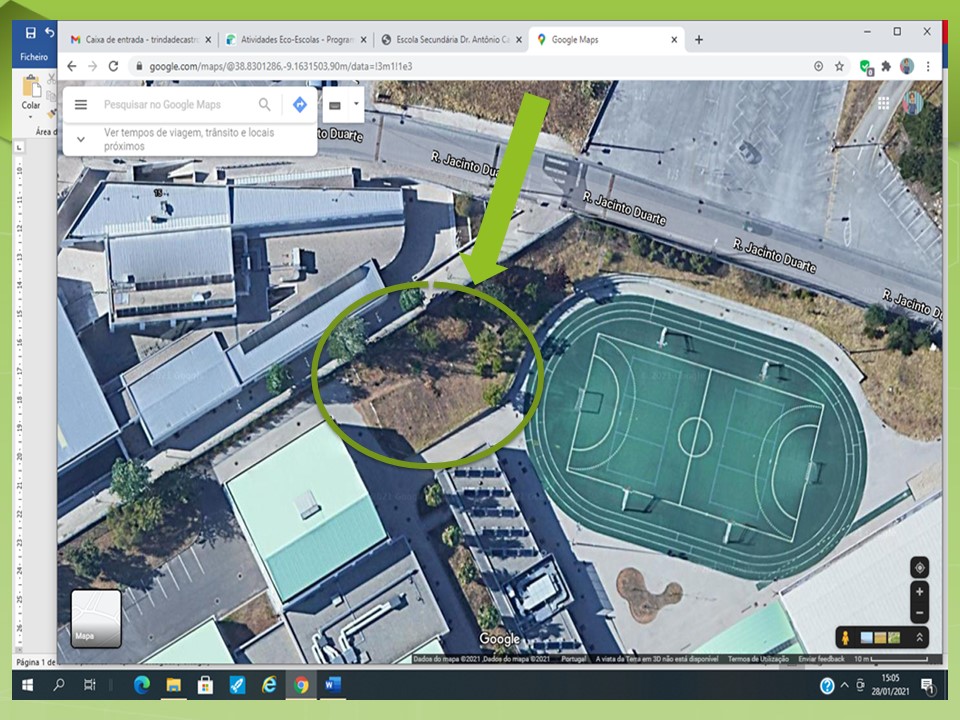960x720 pixels.
Task: Open the Termos de Utilização link
Action: point(758,659)
